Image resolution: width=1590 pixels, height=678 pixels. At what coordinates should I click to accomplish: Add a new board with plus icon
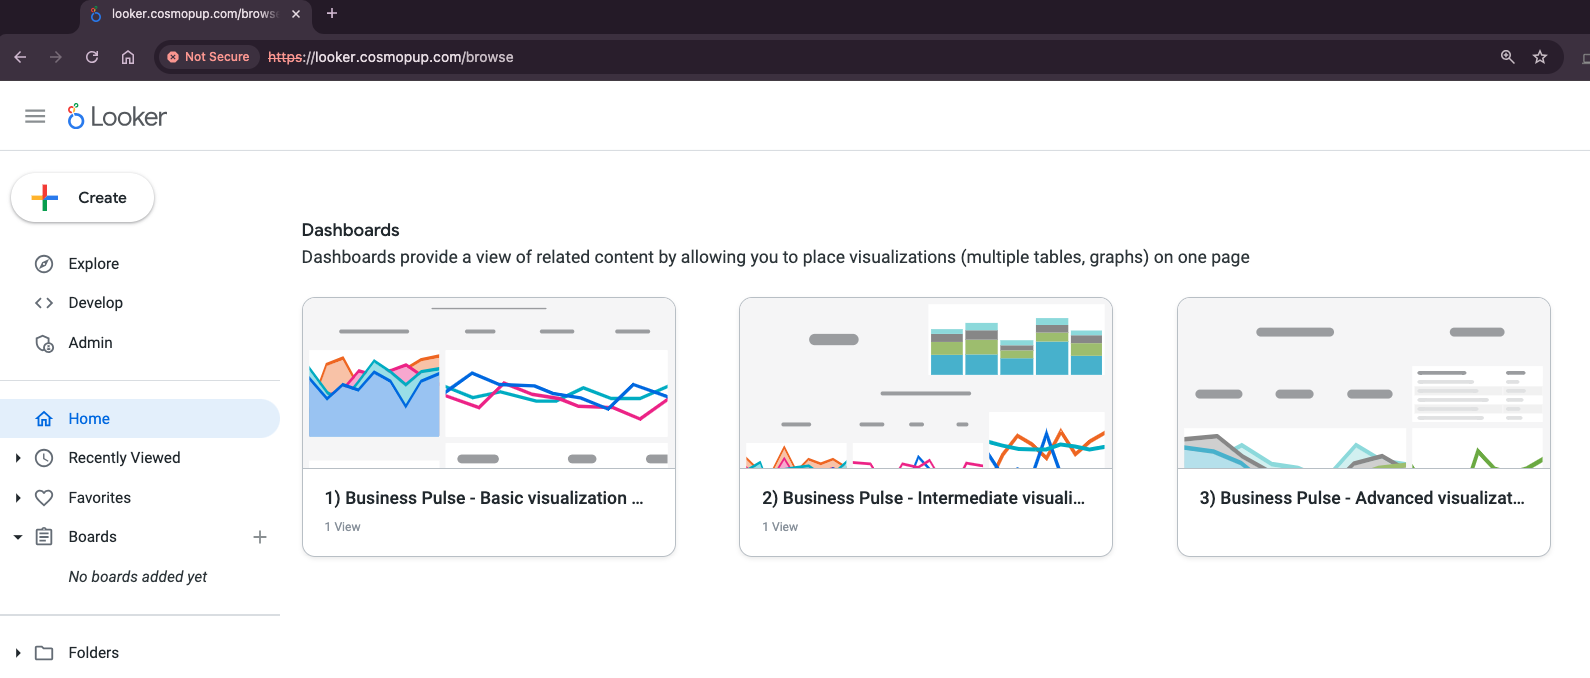point(260,537)
